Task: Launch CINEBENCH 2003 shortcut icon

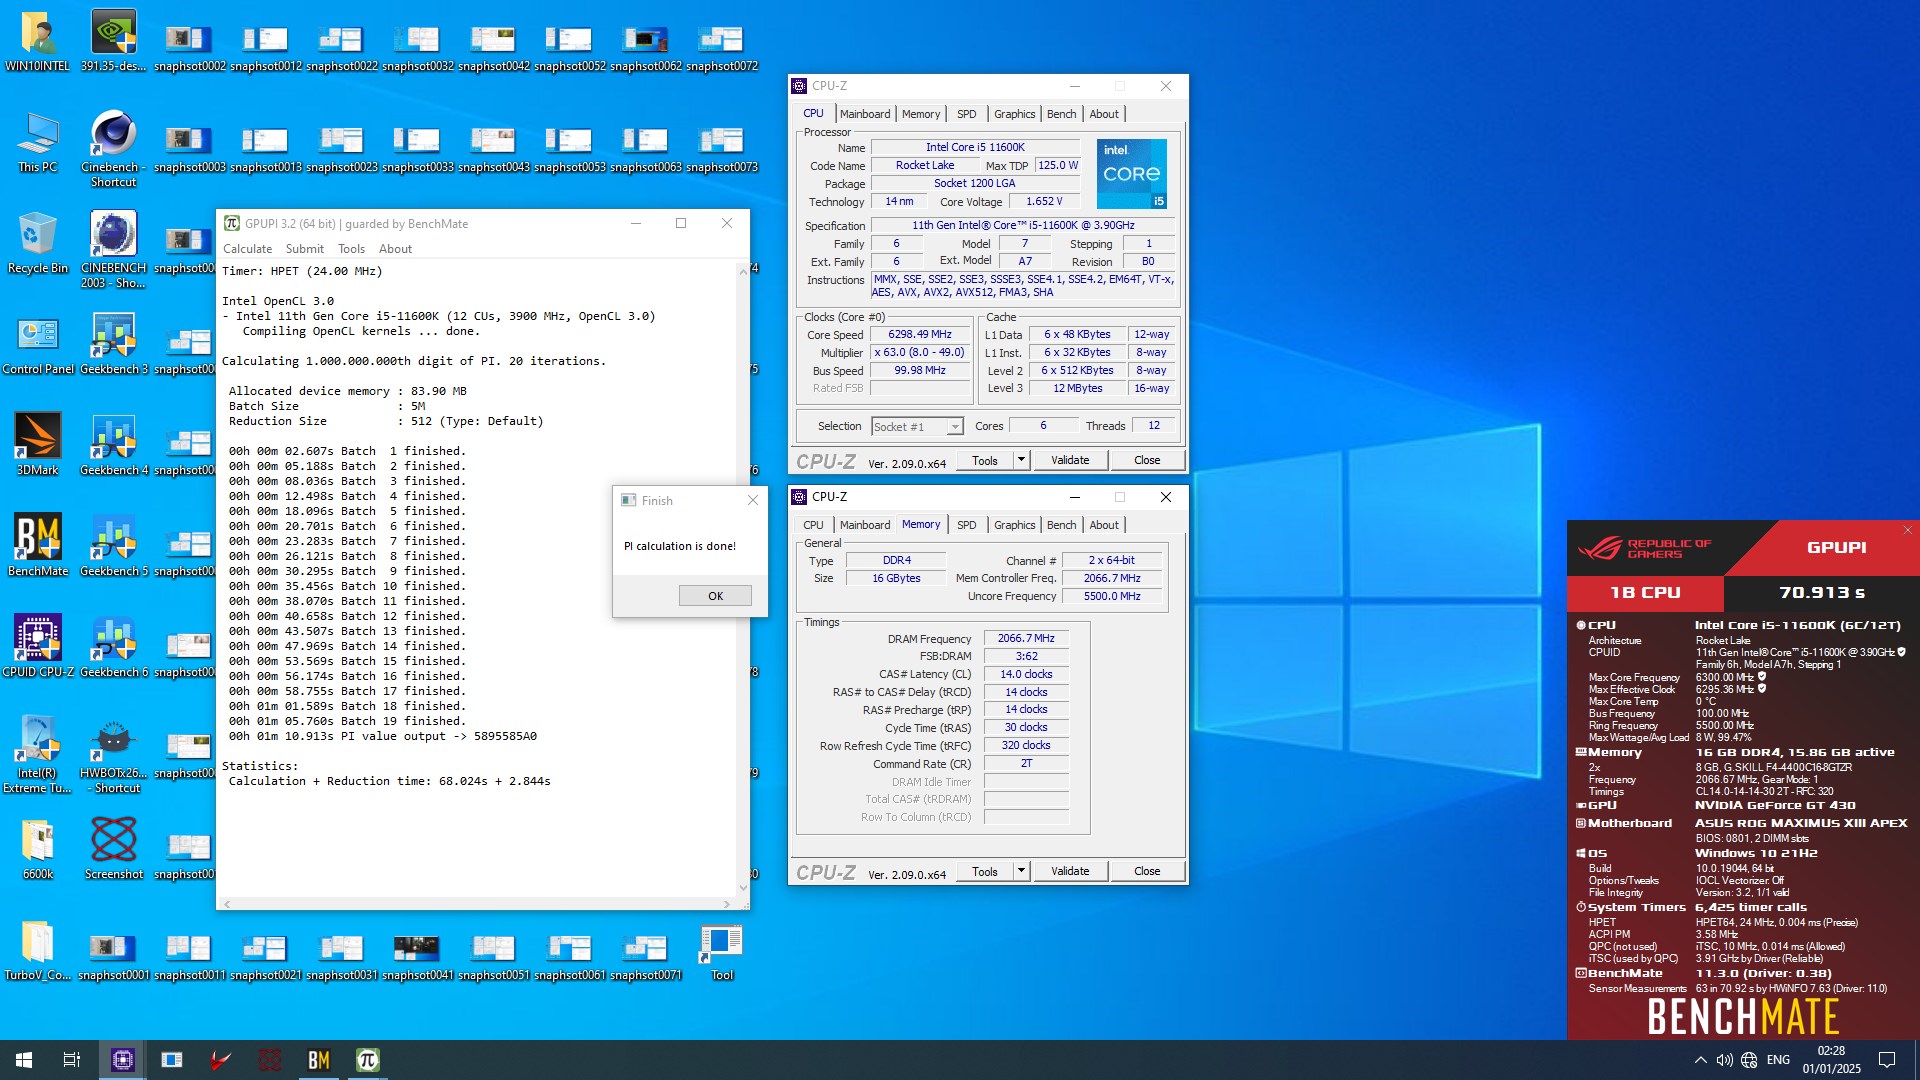Action: 114,251
